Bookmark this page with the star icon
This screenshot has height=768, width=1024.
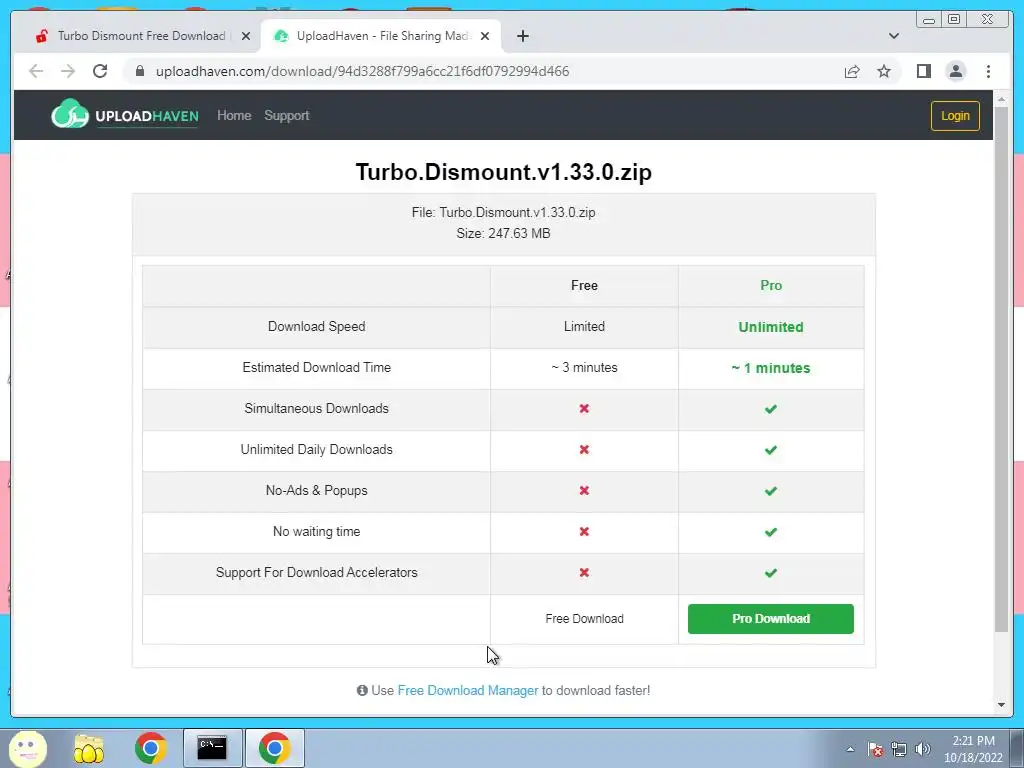click(x=884, y=71)
